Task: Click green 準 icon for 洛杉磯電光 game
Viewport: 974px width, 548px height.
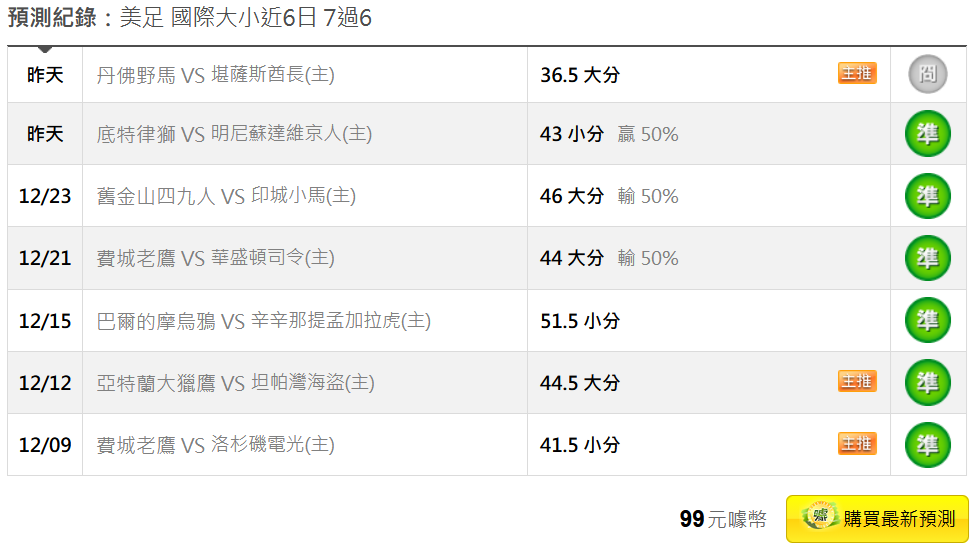Action: (927, 445)
